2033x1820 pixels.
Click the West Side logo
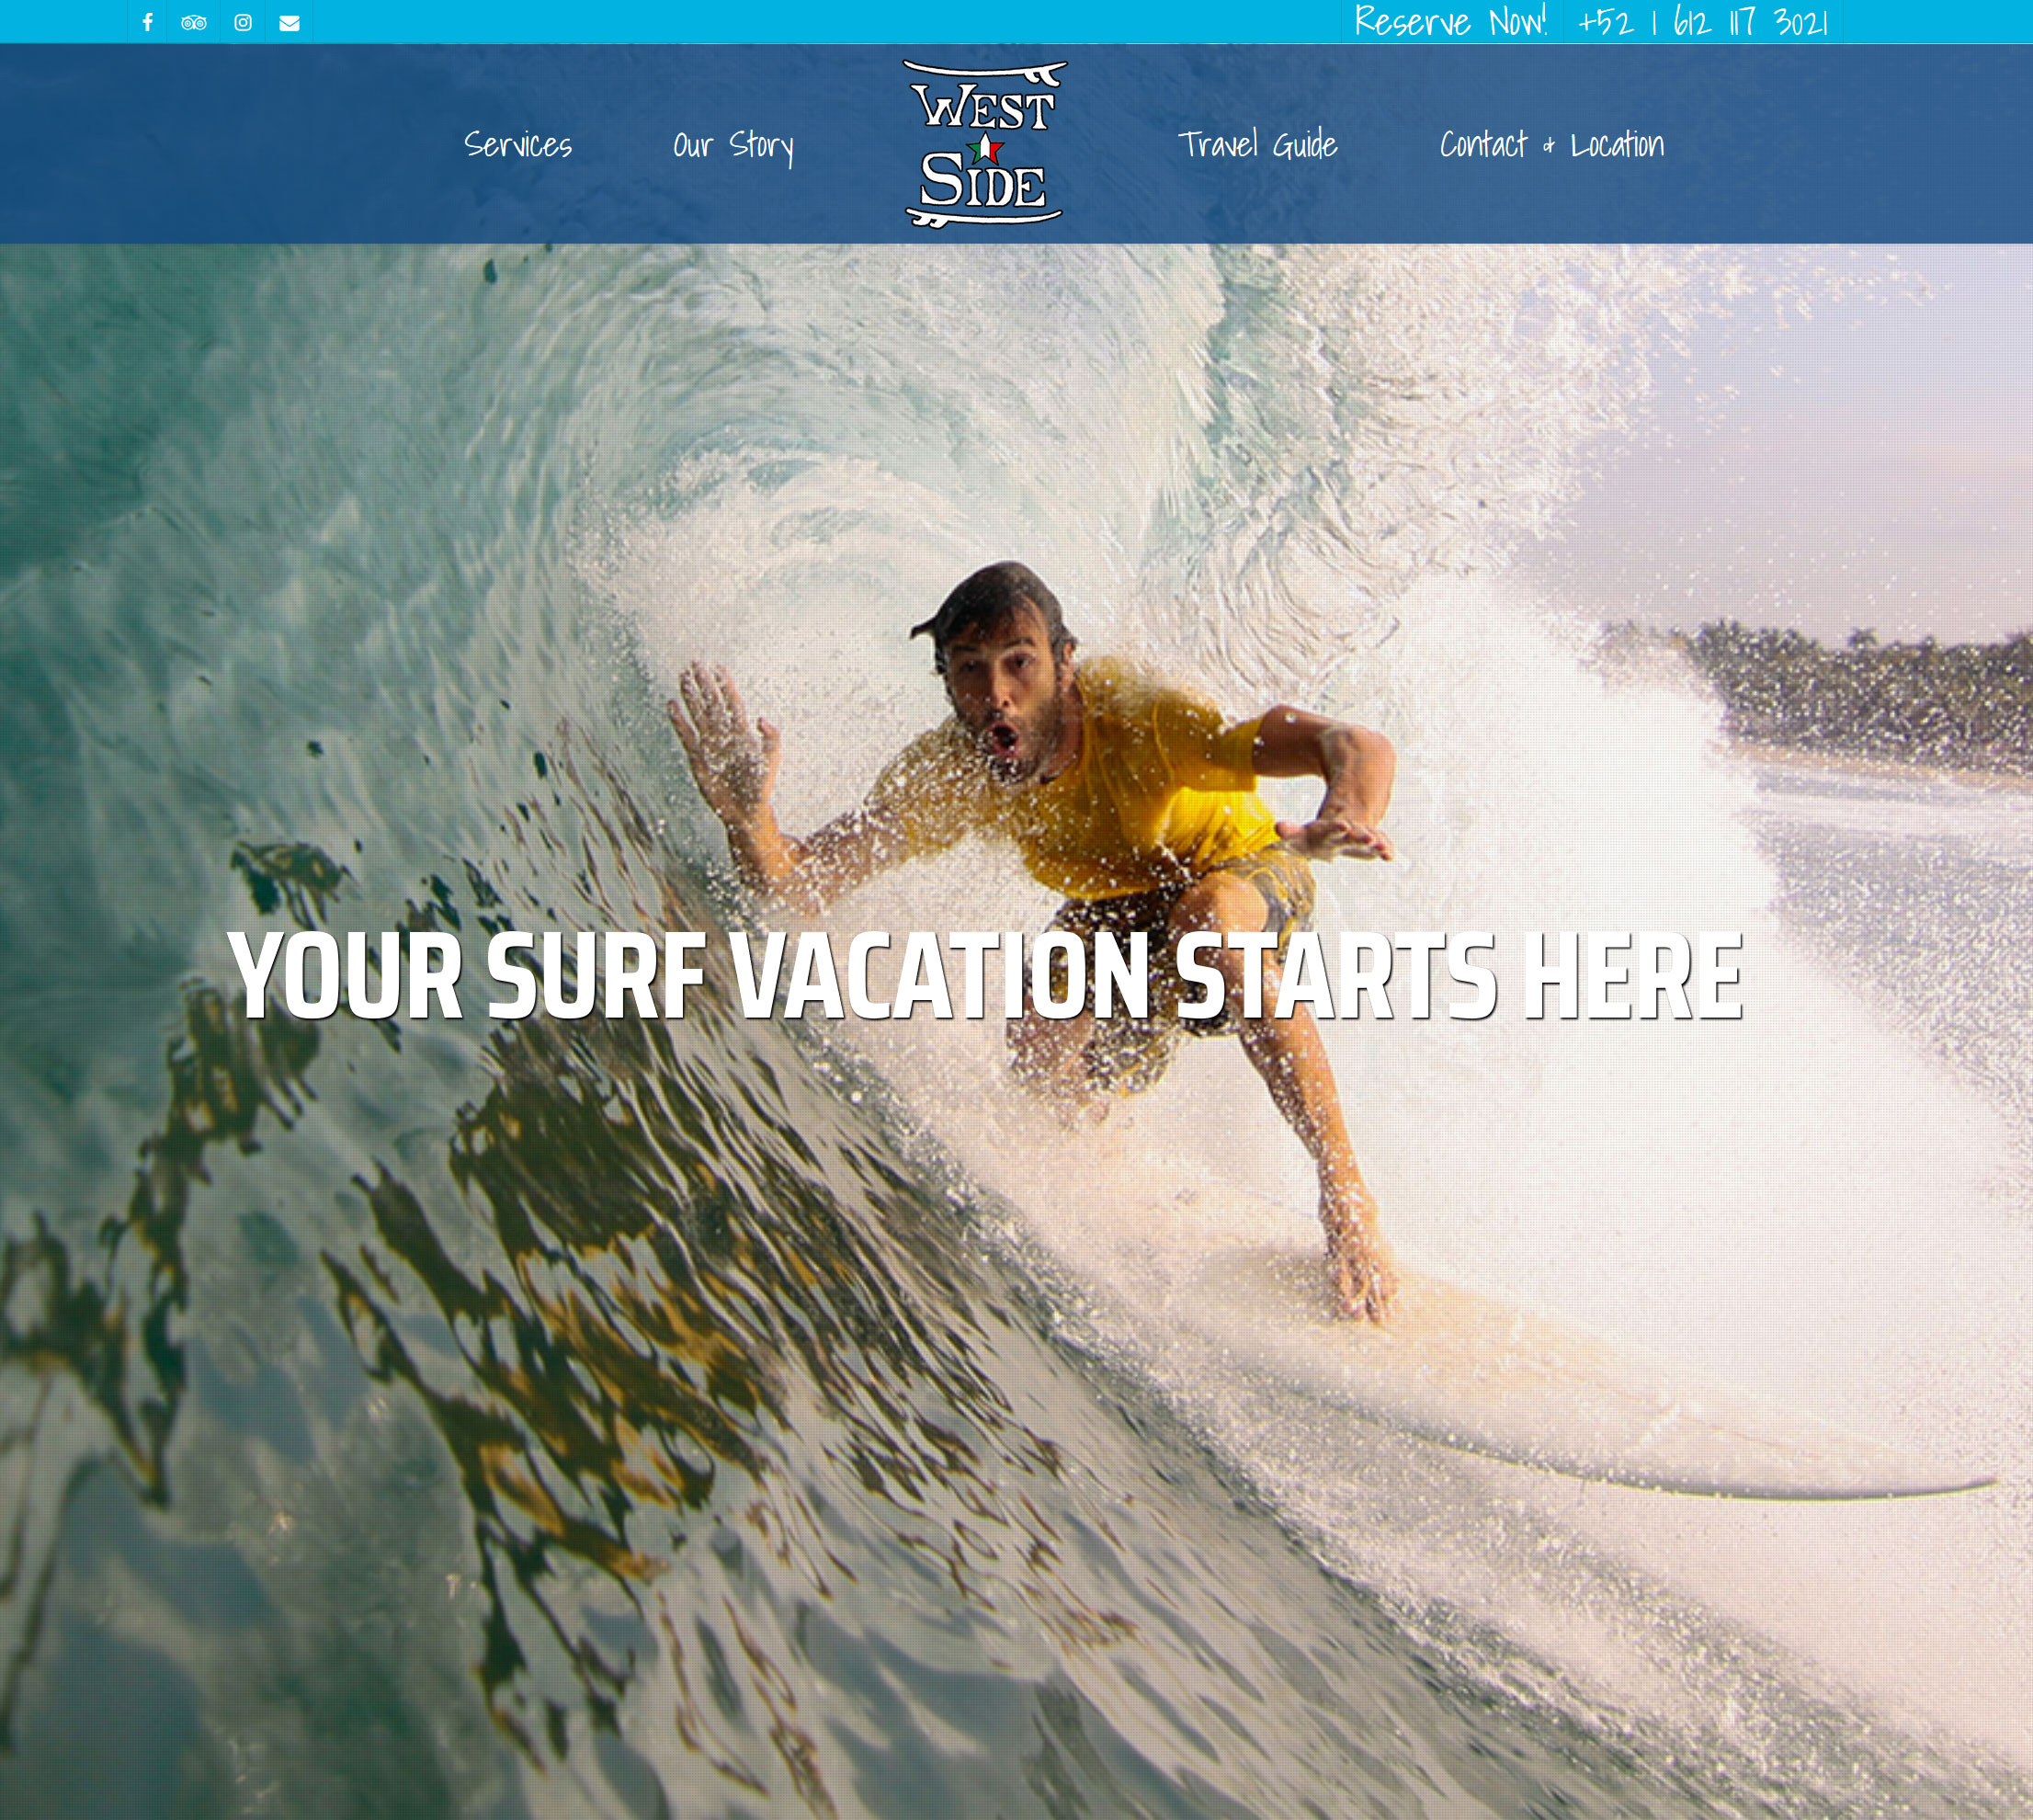[x=984, y=144]
